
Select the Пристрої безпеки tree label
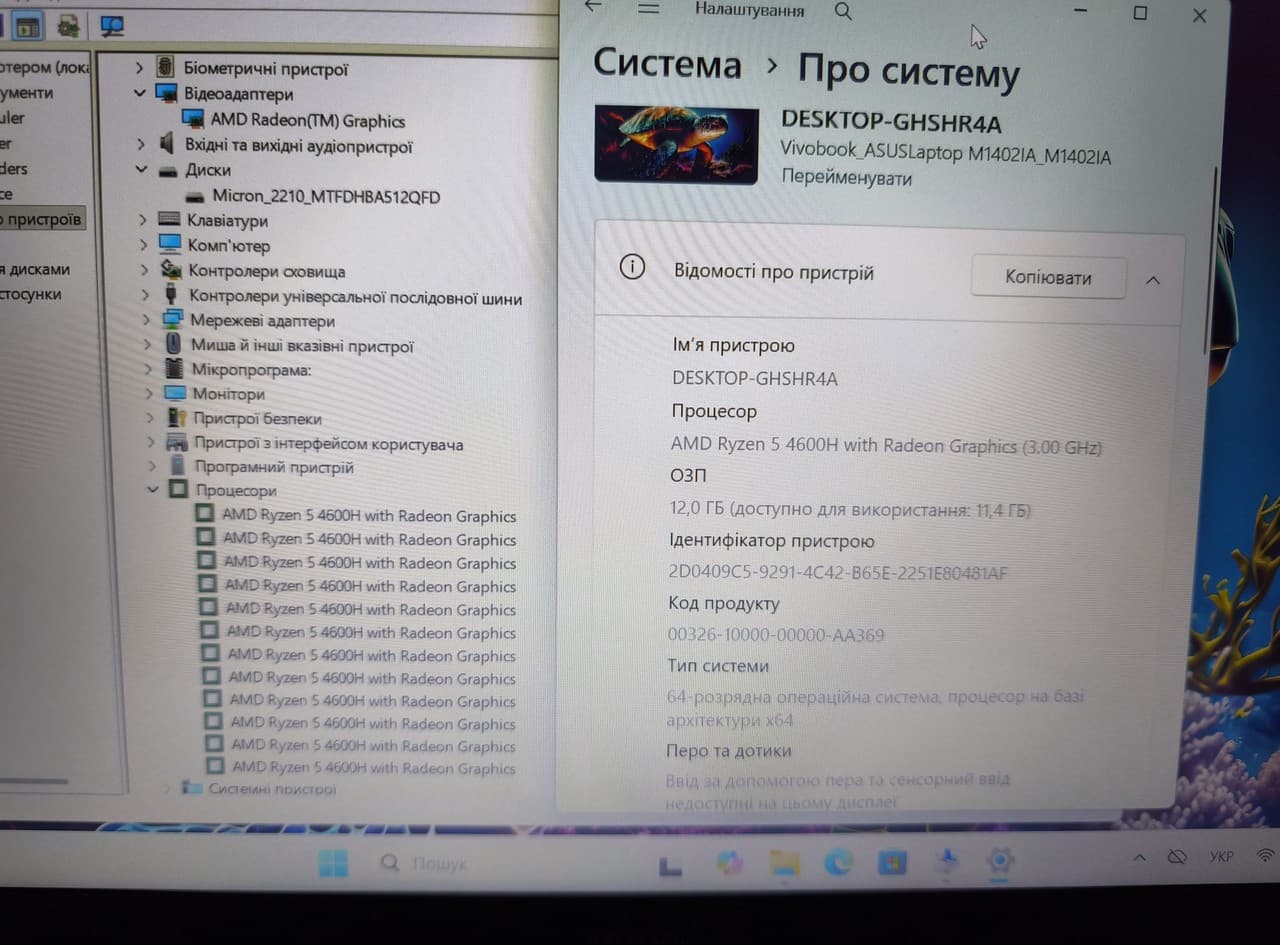tap(257, 418)
